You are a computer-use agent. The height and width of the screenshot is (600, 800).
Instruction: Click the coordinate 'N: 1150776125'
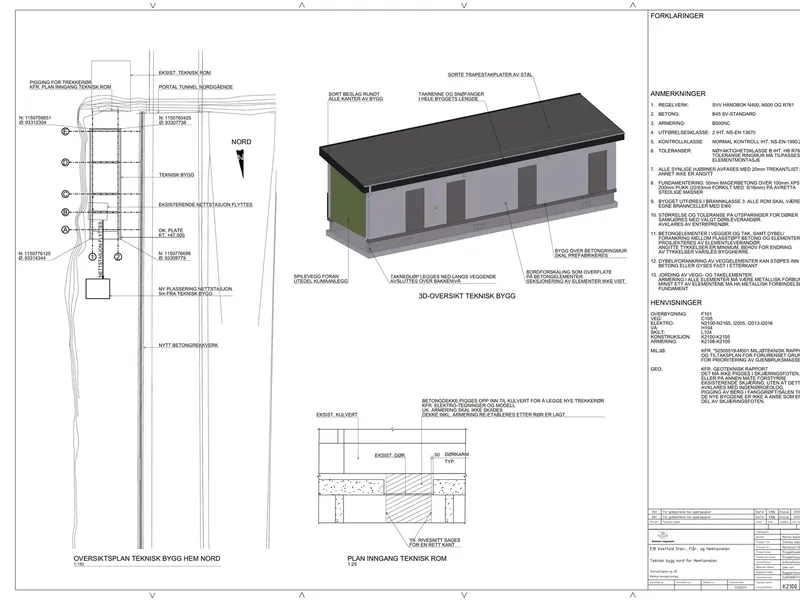click(35, 254)
